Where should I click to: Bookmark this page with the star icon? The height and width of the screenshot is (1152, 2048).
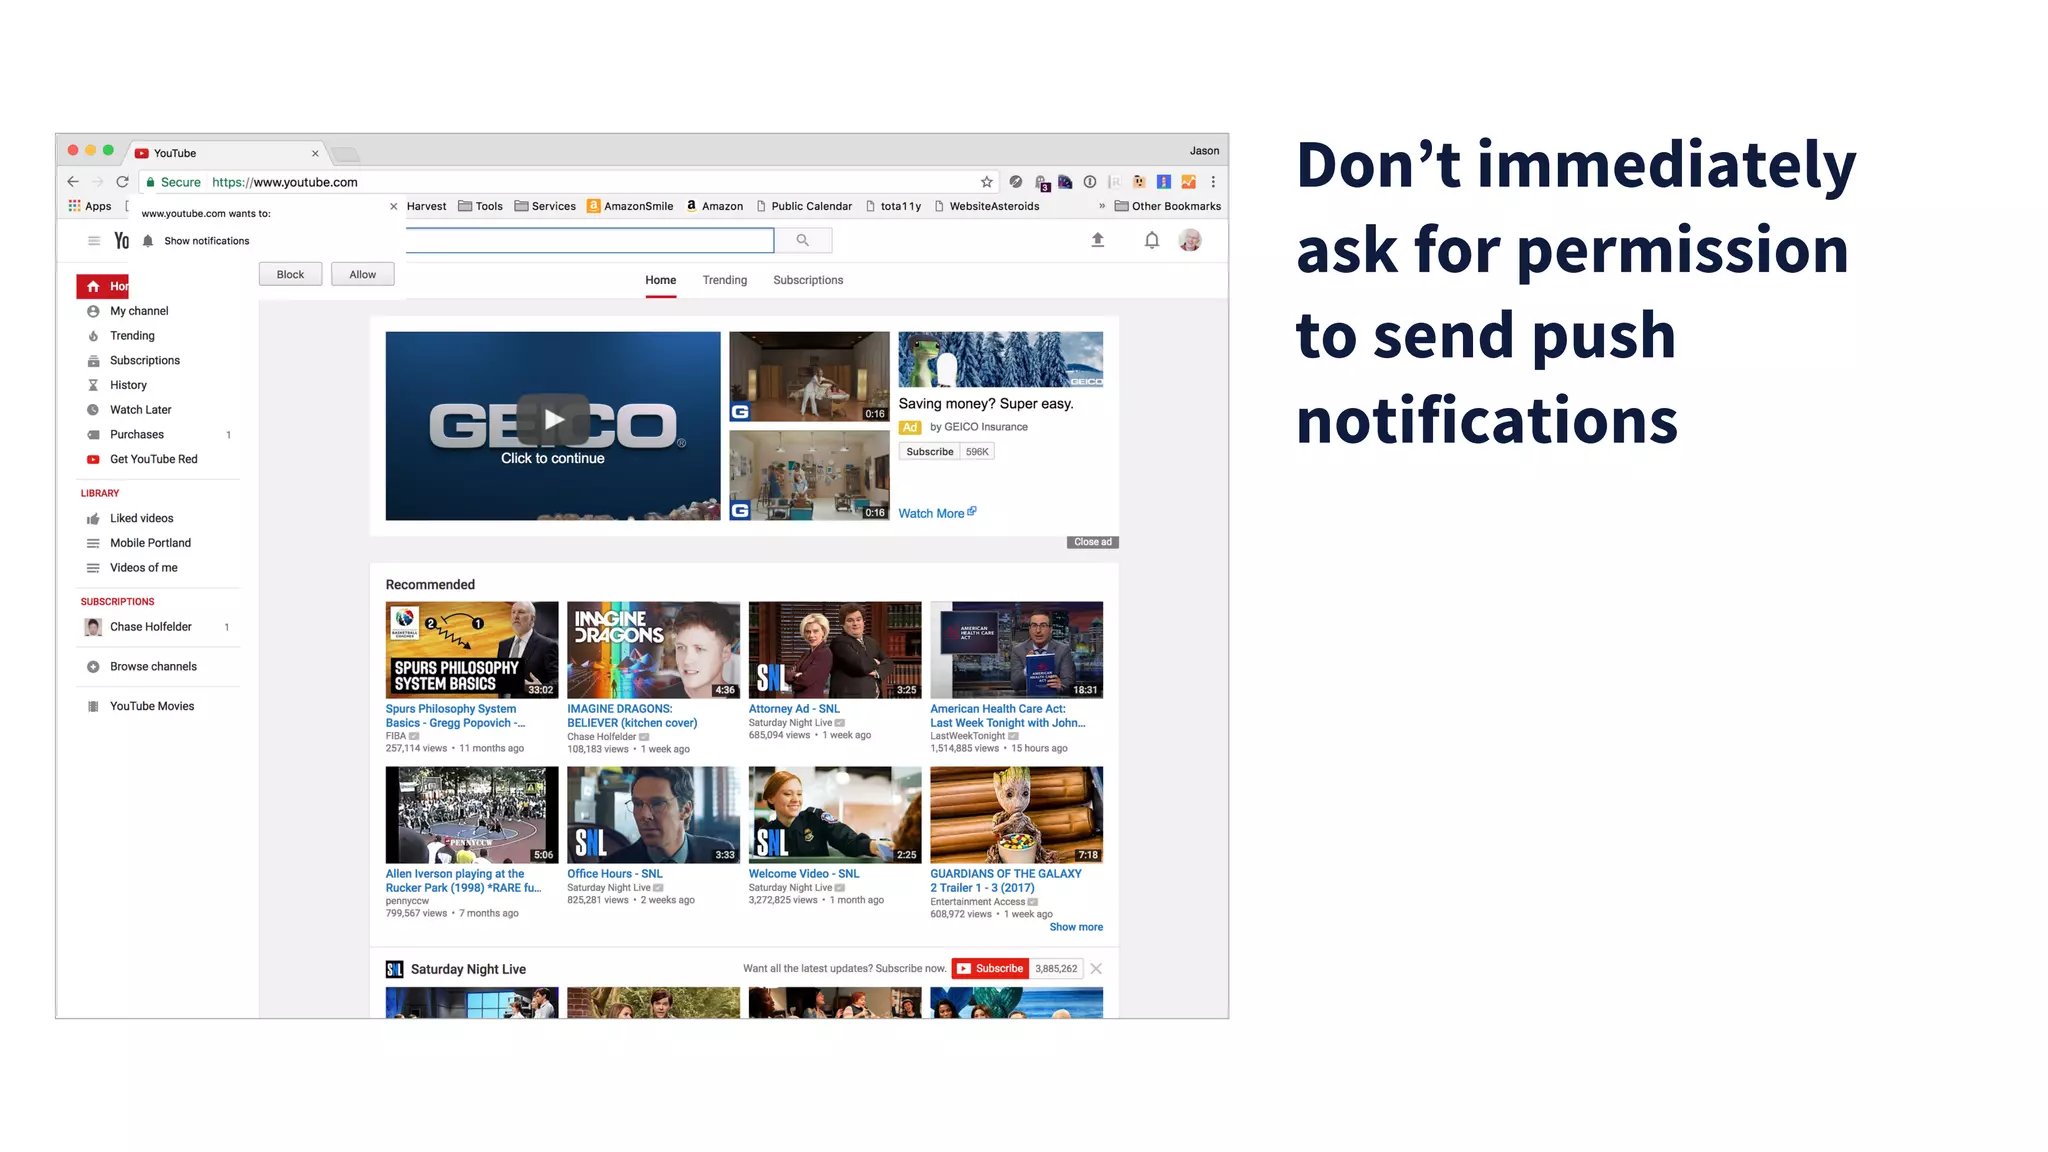coord(986,182)
